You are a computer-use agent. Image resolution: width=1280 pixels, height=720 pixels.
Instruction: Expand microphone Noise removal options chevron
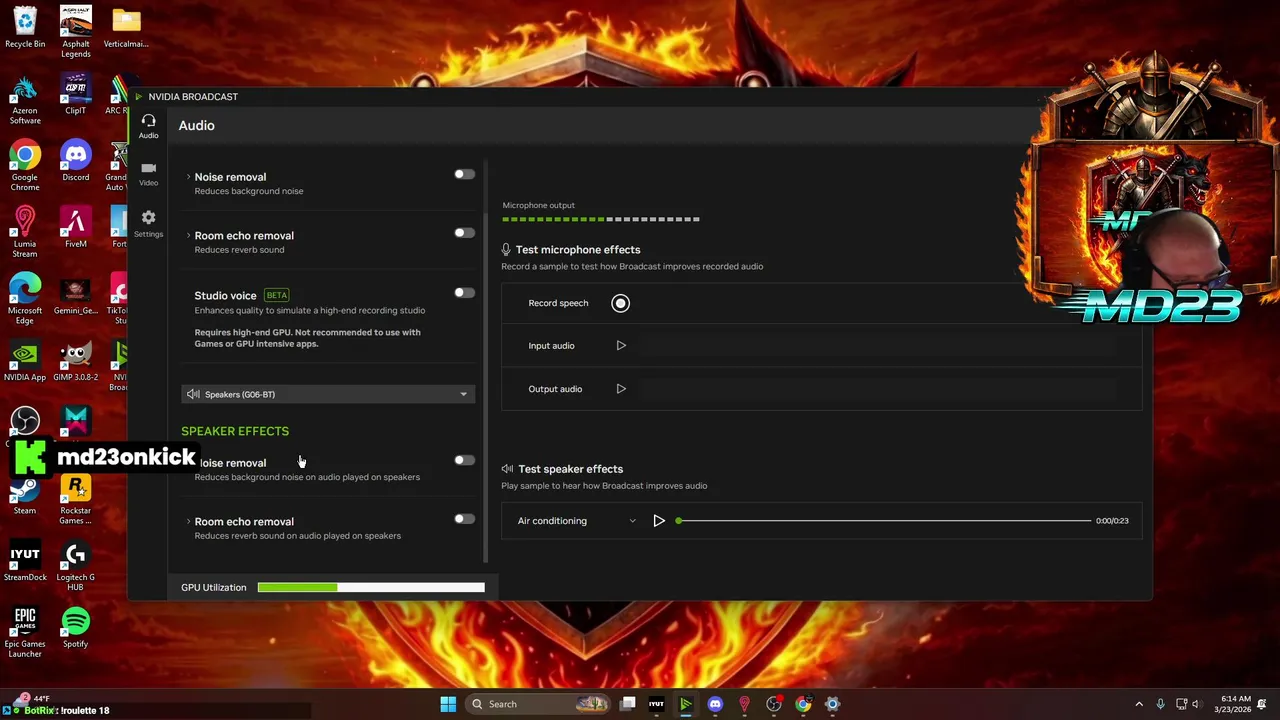click(x=188, y=177)
